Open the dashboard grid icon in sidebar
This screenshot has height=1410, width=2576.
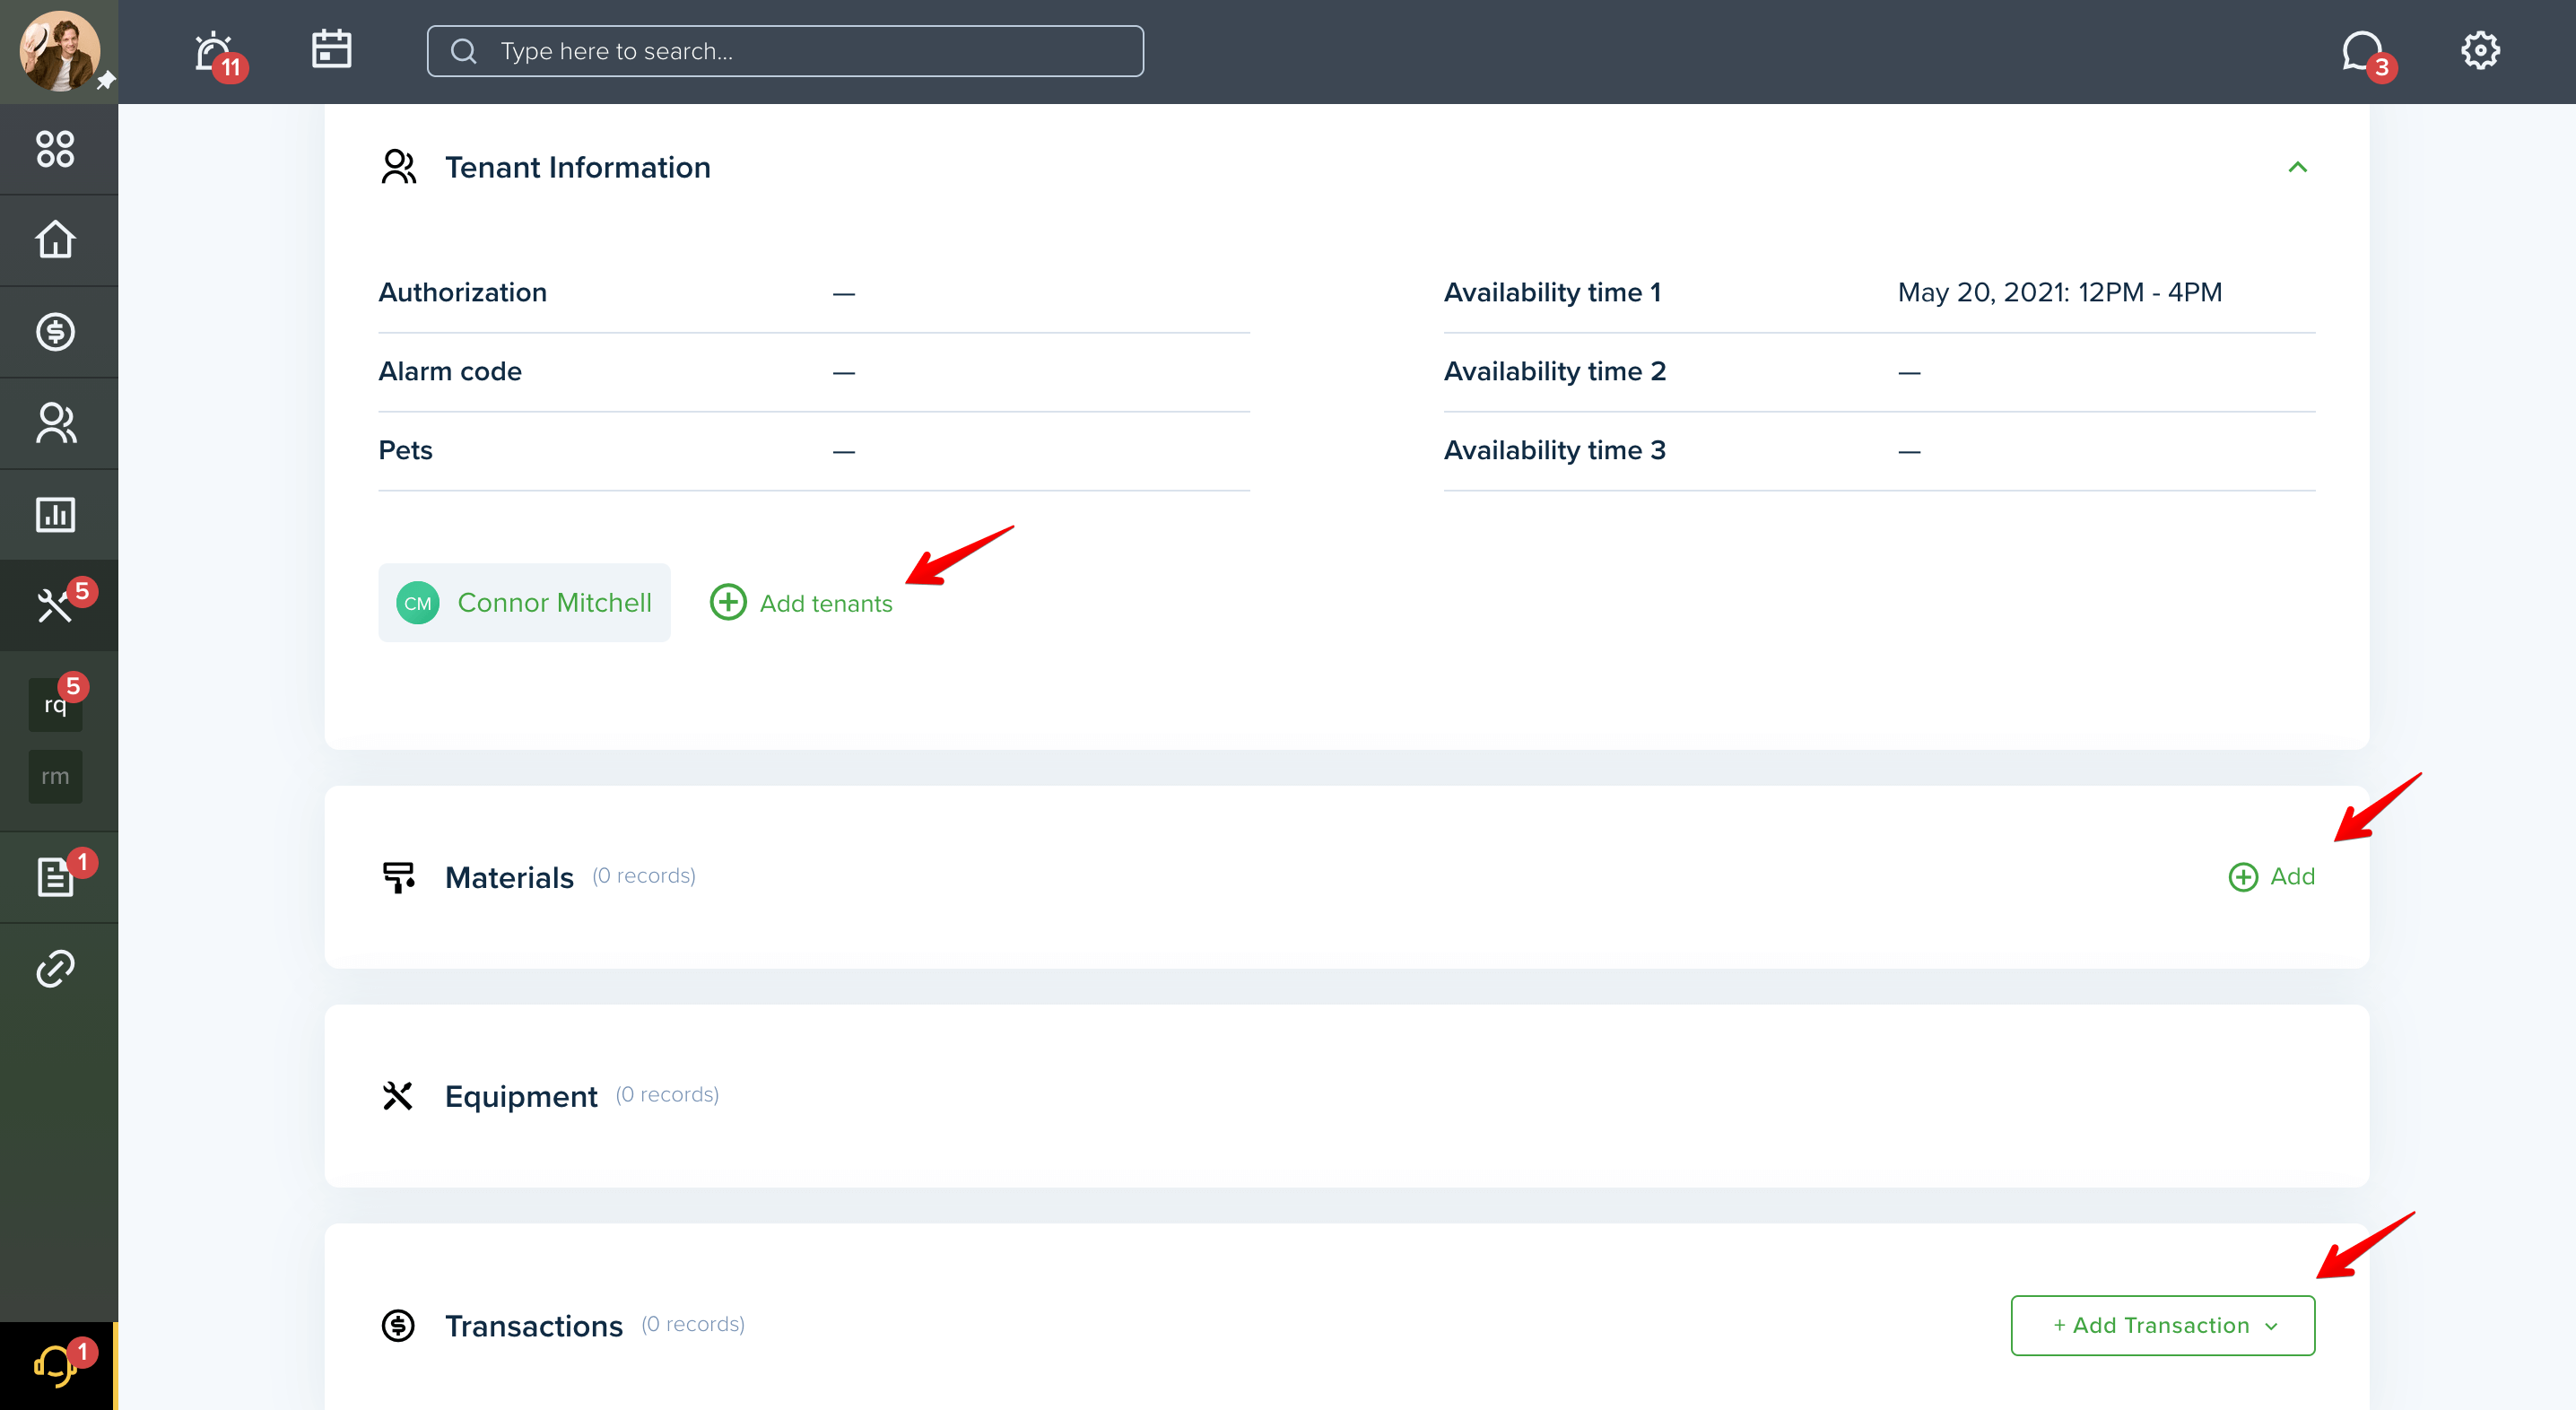[55, 149]
